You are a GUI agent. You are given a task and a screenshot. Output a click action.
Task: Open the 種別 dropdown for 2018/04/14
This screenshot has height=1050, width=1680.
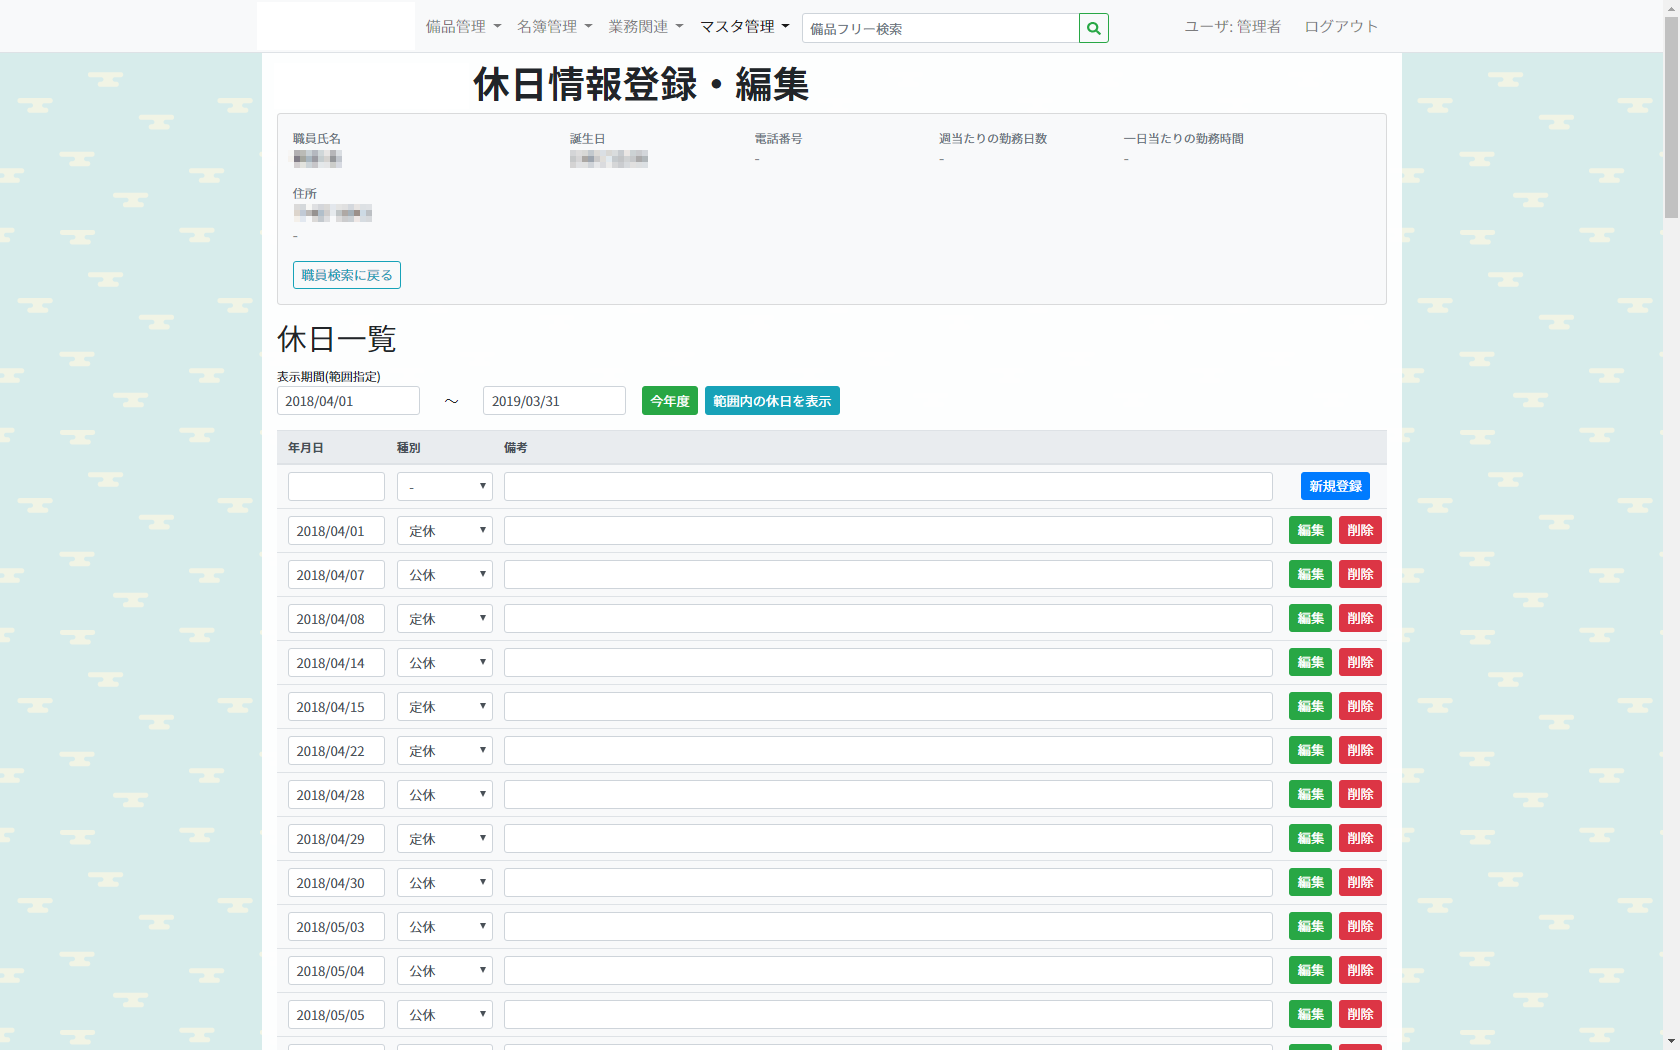tap(445, 662)
